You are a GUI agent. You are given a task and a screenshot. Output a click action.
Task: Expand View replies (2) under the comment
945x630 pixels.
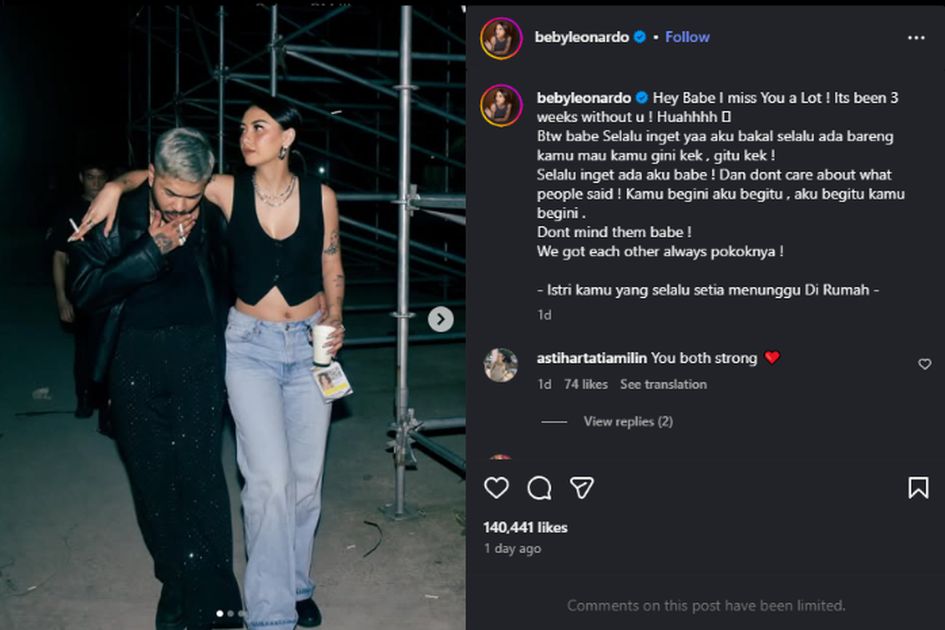628,422
